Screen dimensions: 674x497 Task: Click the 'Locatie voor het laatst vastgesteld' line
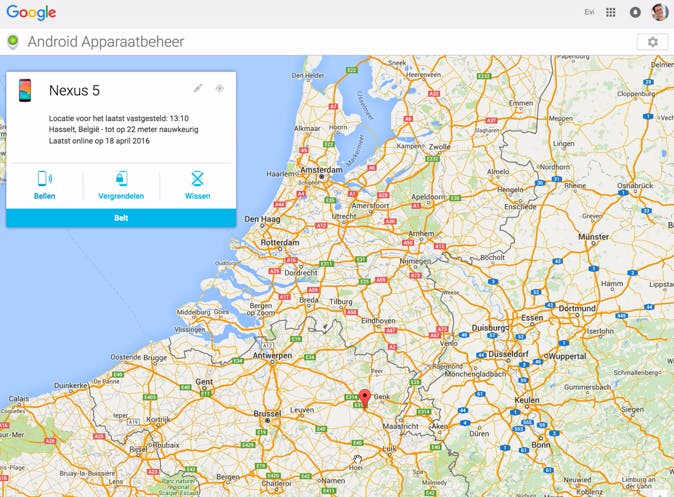pos(119,118)
